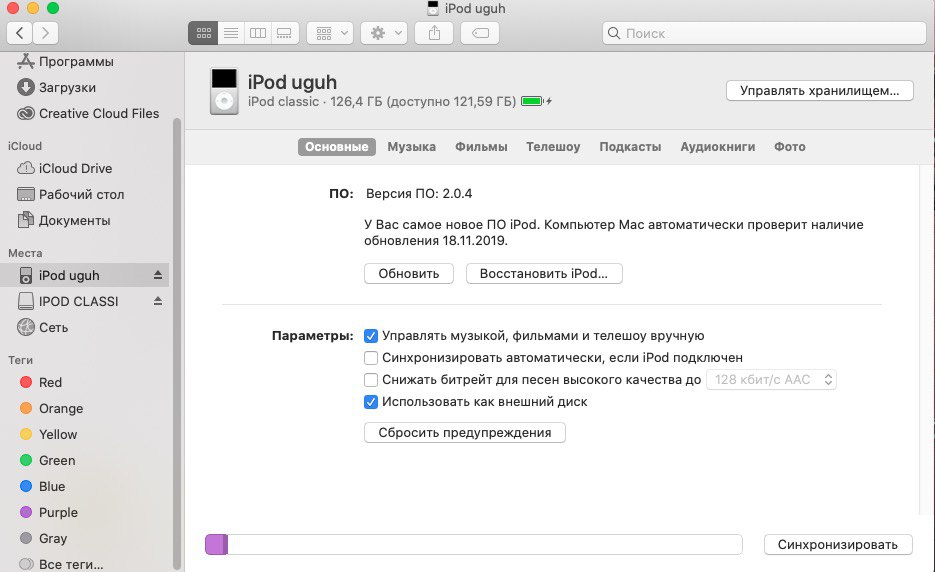Switch to the Аудиокниги tab

tap(717, 147)
